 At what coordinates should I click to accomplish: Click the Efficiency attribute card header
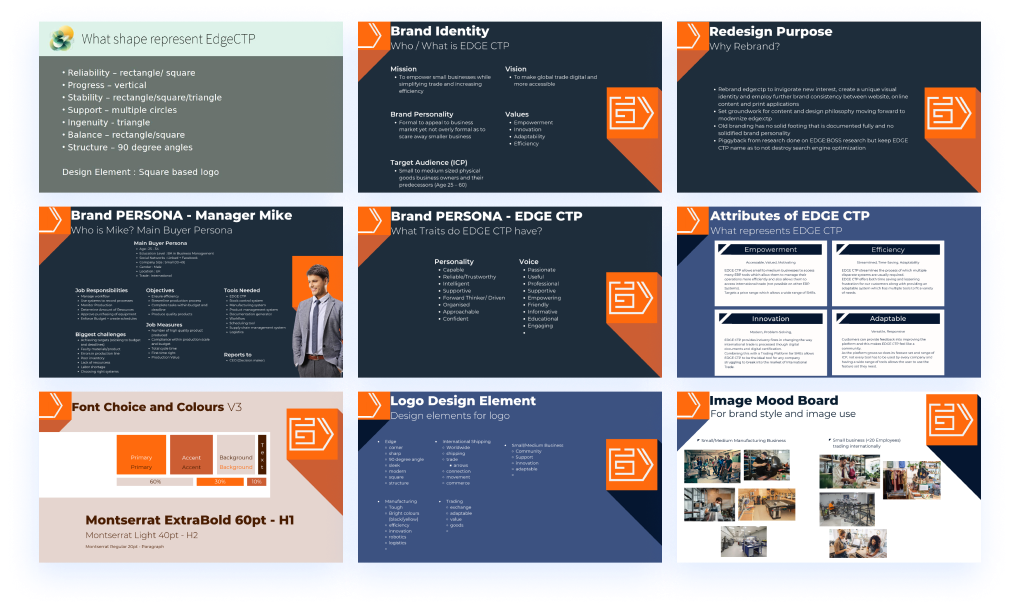pos(888,249)
